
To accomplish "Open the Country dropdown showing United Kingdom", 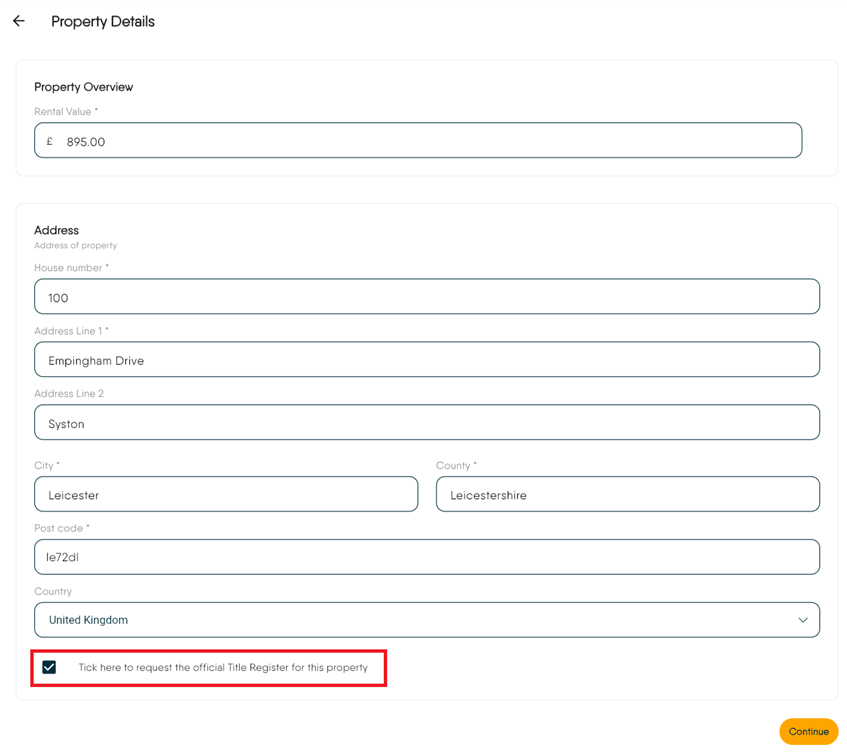I will tap(426, 620).
